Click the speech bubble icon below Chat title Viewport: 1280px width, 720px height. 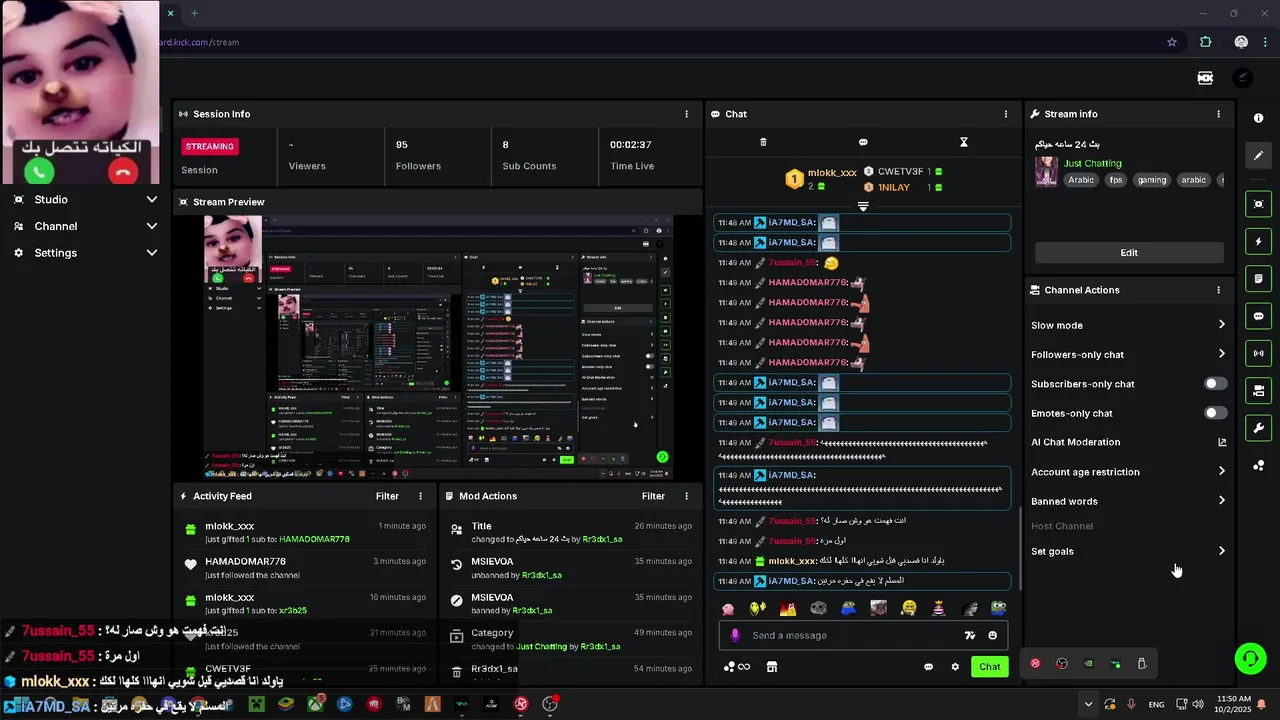pyautogui.click(x=863, y=142)
